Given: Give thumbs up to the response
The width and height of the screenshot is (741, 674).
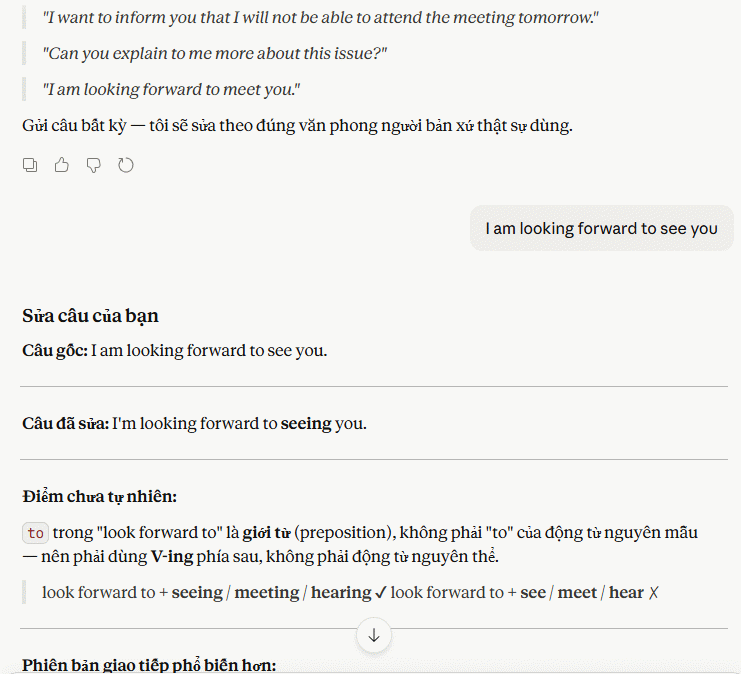Looking at the screenshot, I should 61,165.
